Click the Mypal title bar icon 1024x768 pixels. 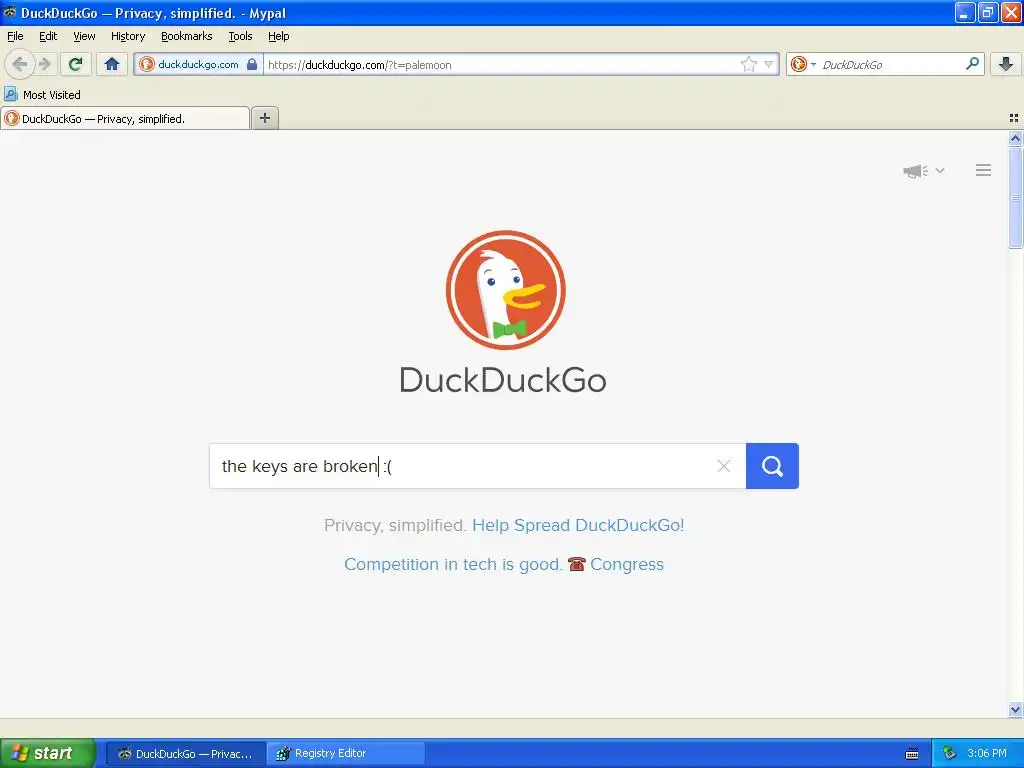coord(10,12)
